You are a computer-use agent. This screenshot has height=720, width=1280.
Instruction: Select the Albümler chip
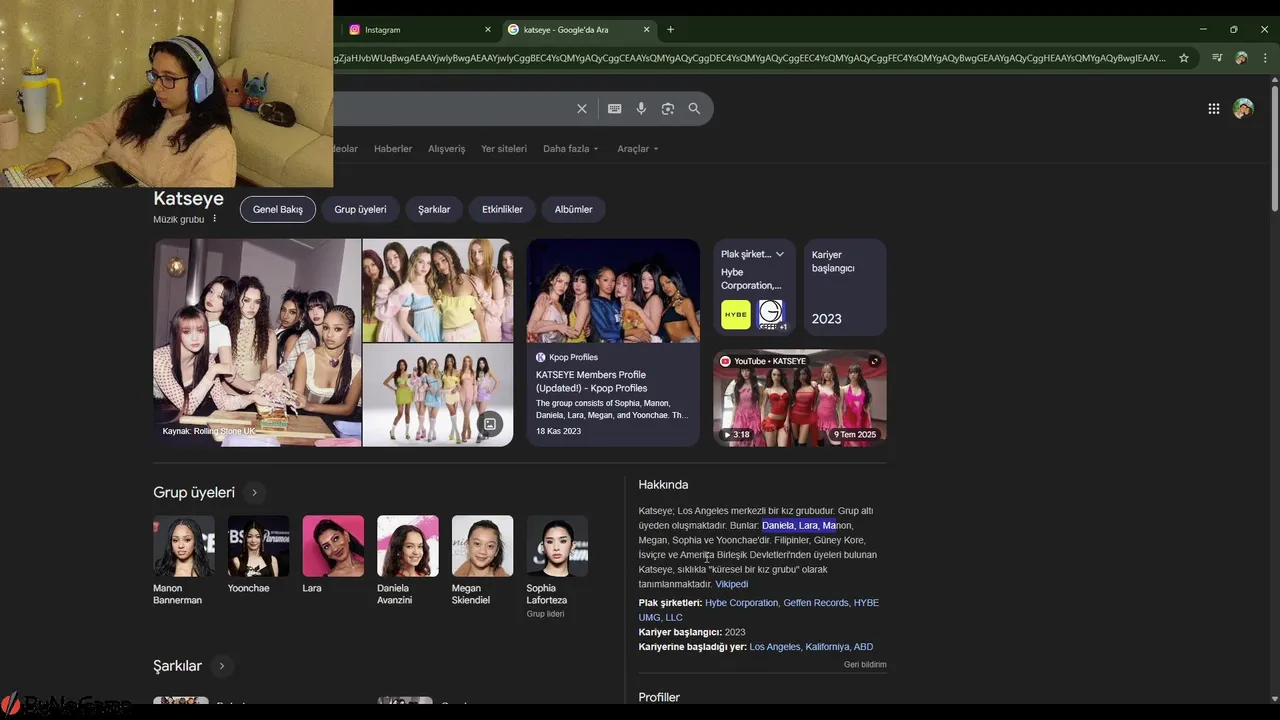[574, 209]
